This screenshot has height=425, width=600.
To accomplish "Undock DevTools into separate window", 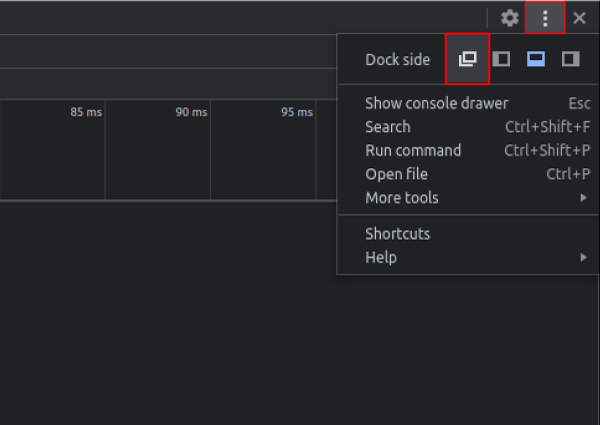I will click(x=467, y=59).
